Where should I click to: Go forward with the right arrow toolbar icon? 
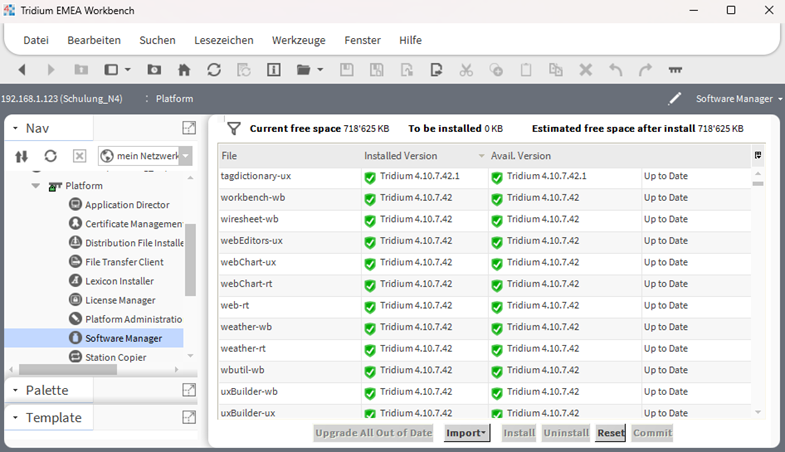pyautogui.click(x=51, y=70)
